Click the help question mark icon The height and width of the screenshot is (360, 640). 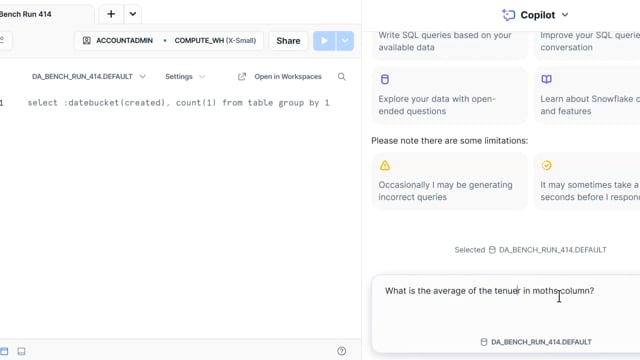coord(342,351)
